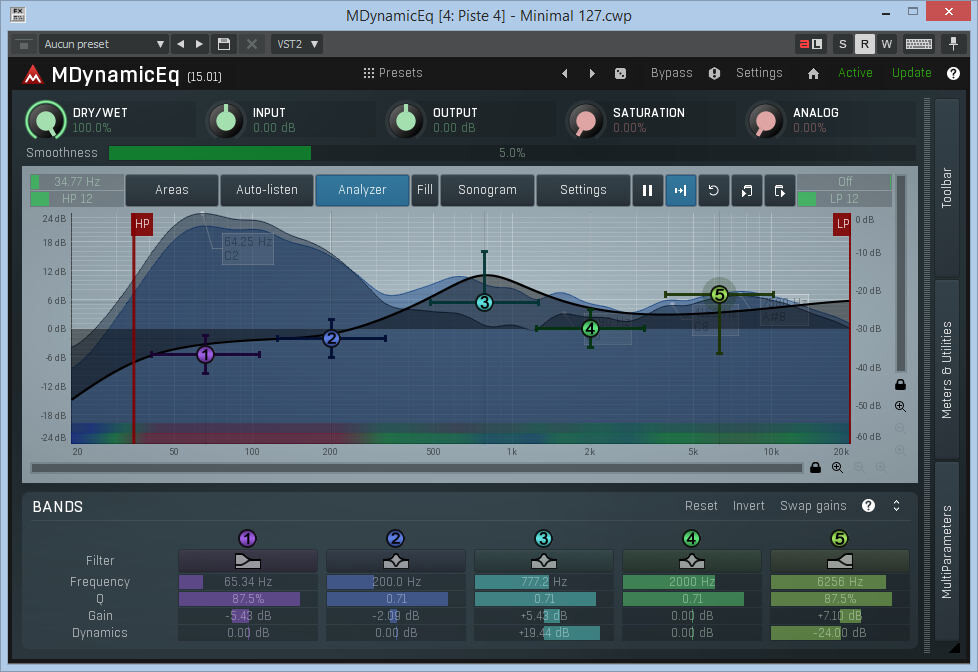The width and height of the screenshot is (978, 672).
Task: Click the green Update link
Action: pos(911,73)
